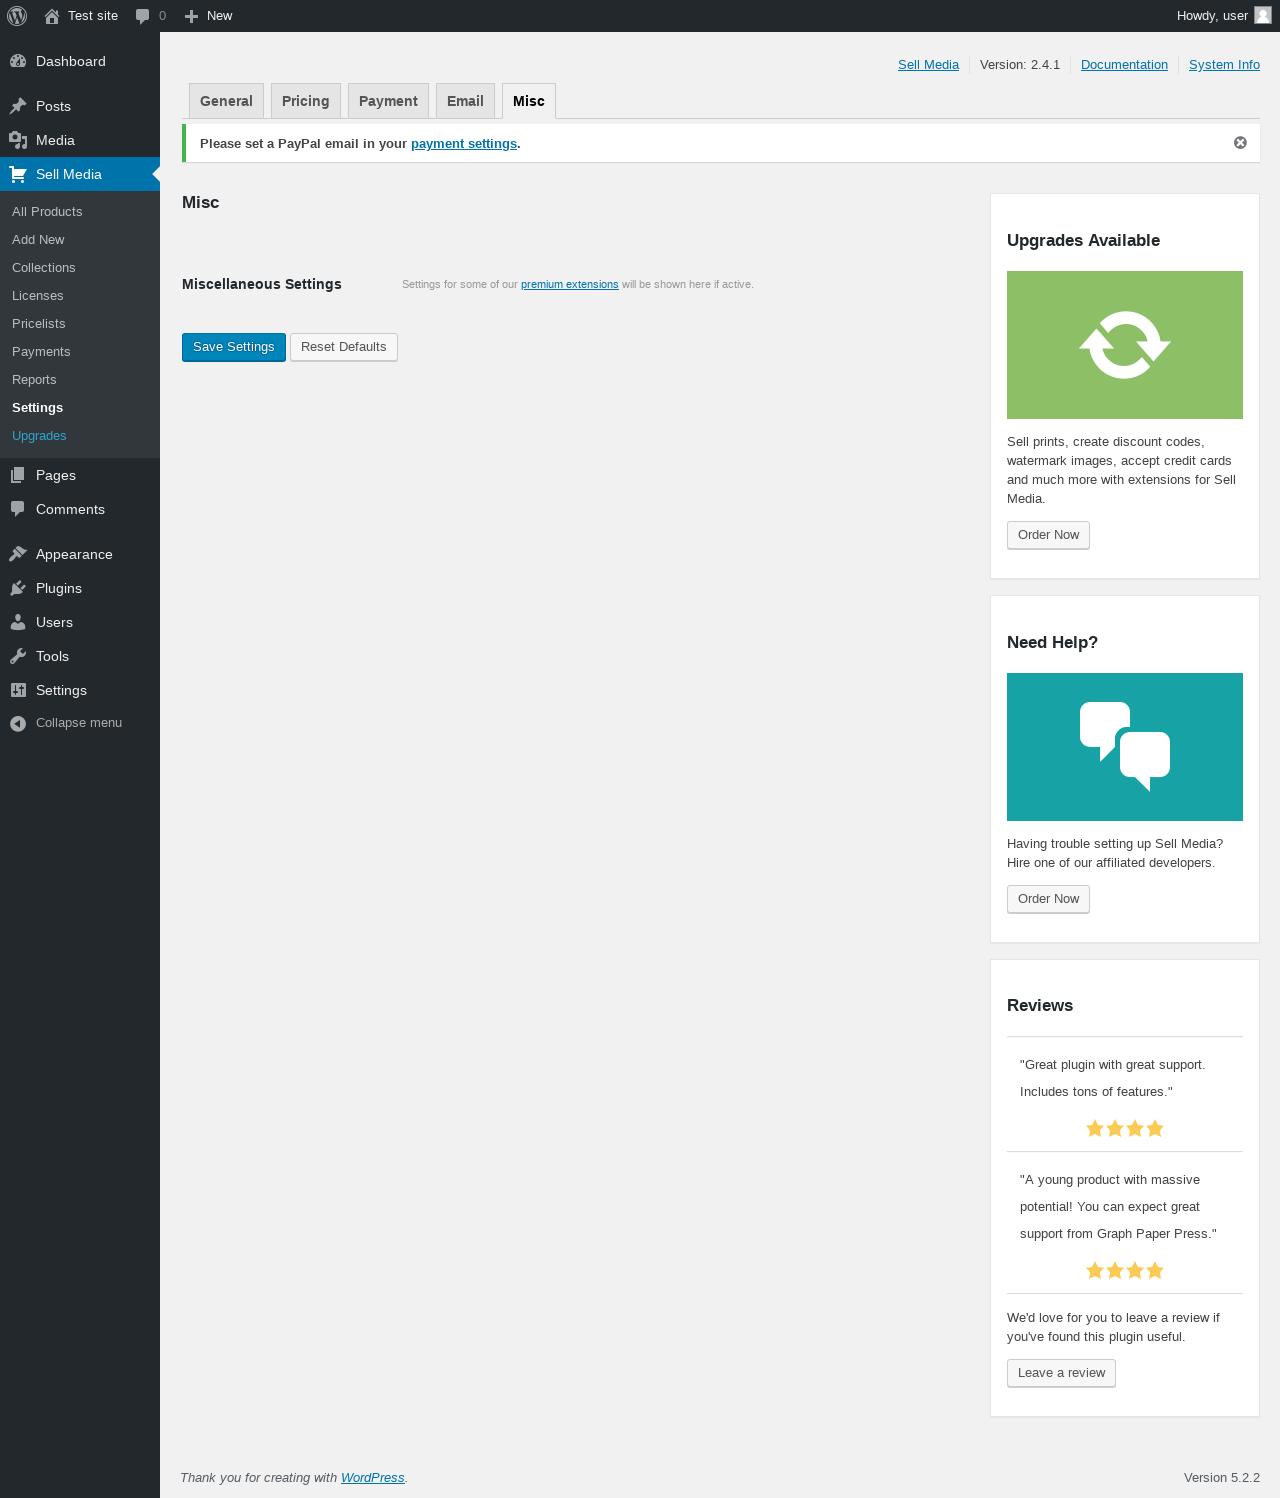Click the Test site name in admin bar
This screenshot has width=1280, height=1498.
pyautogui.click(x=93, y=16)
